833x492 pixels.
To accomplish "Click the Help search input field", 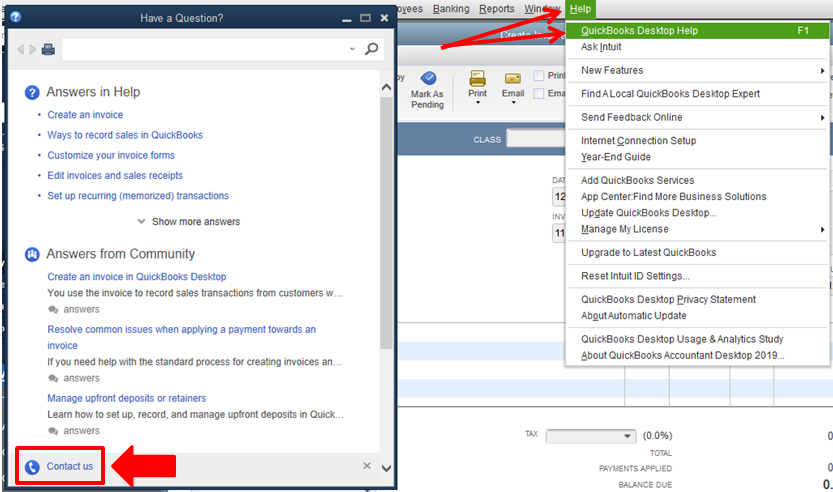I will (205, 49).
